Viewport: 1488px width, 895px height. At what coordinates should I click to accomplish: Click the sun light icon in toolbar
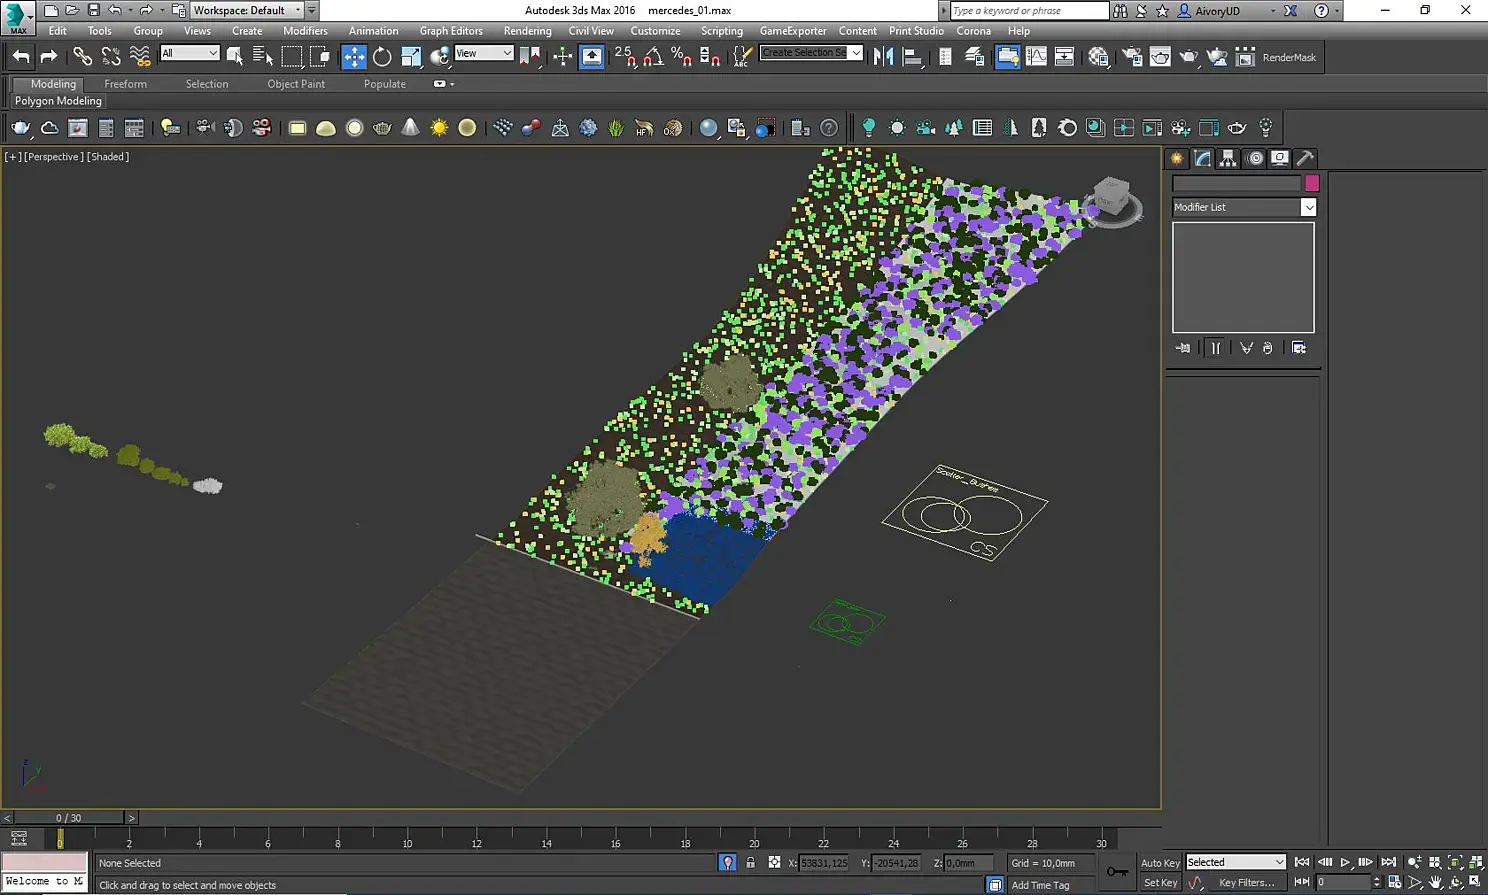tap(439, 128)
